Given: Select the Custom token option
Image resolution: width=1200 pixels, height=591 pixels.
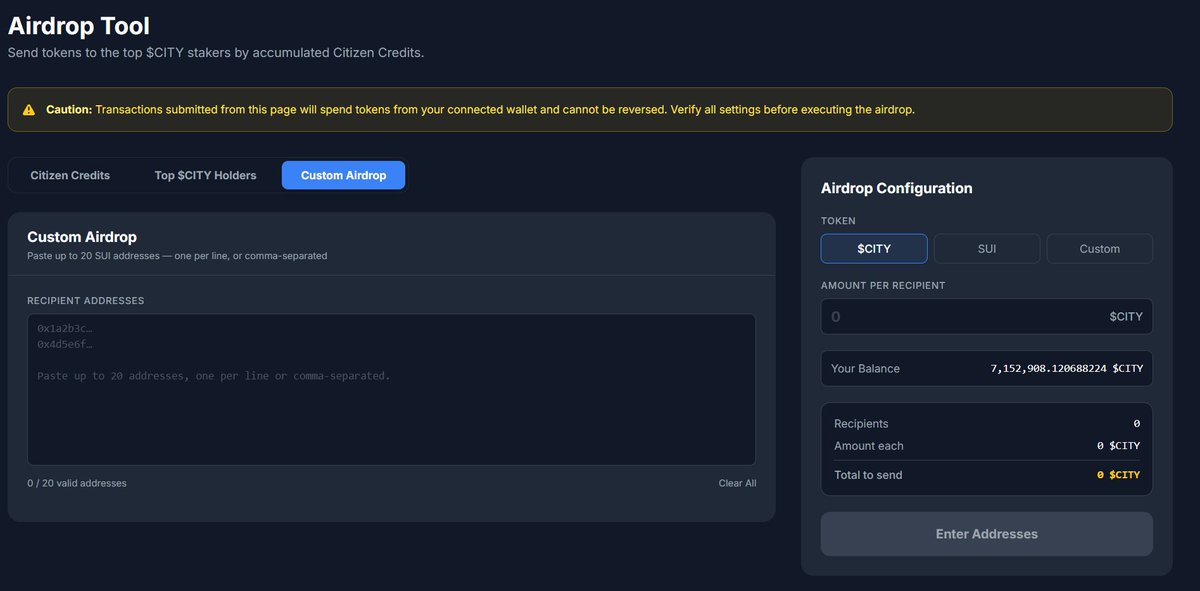Looking at the screenshot, I should 1100,248.
